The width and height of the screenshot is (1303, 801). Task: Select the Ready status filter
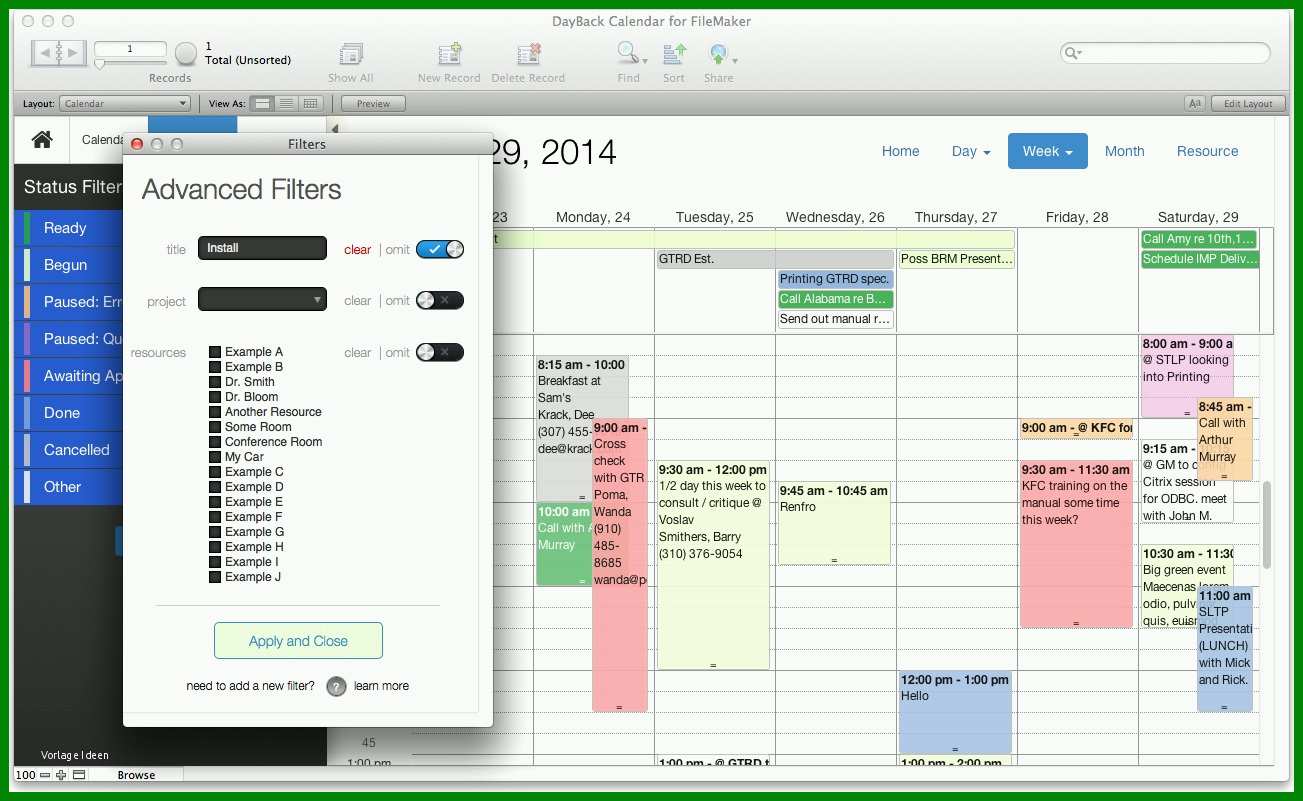tap(70, 228)
